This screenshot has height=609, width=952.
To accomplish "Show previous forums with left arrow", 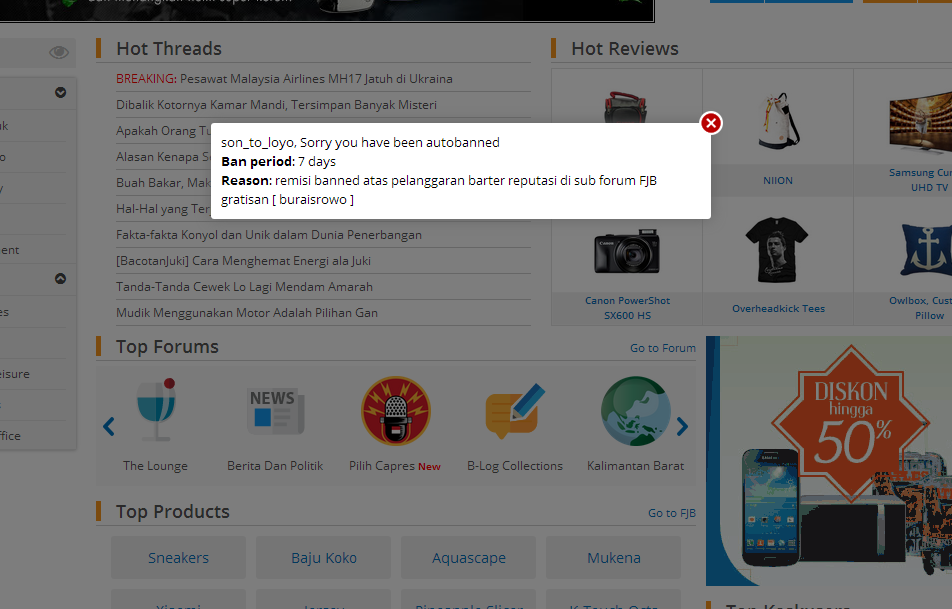I will 109,426.
